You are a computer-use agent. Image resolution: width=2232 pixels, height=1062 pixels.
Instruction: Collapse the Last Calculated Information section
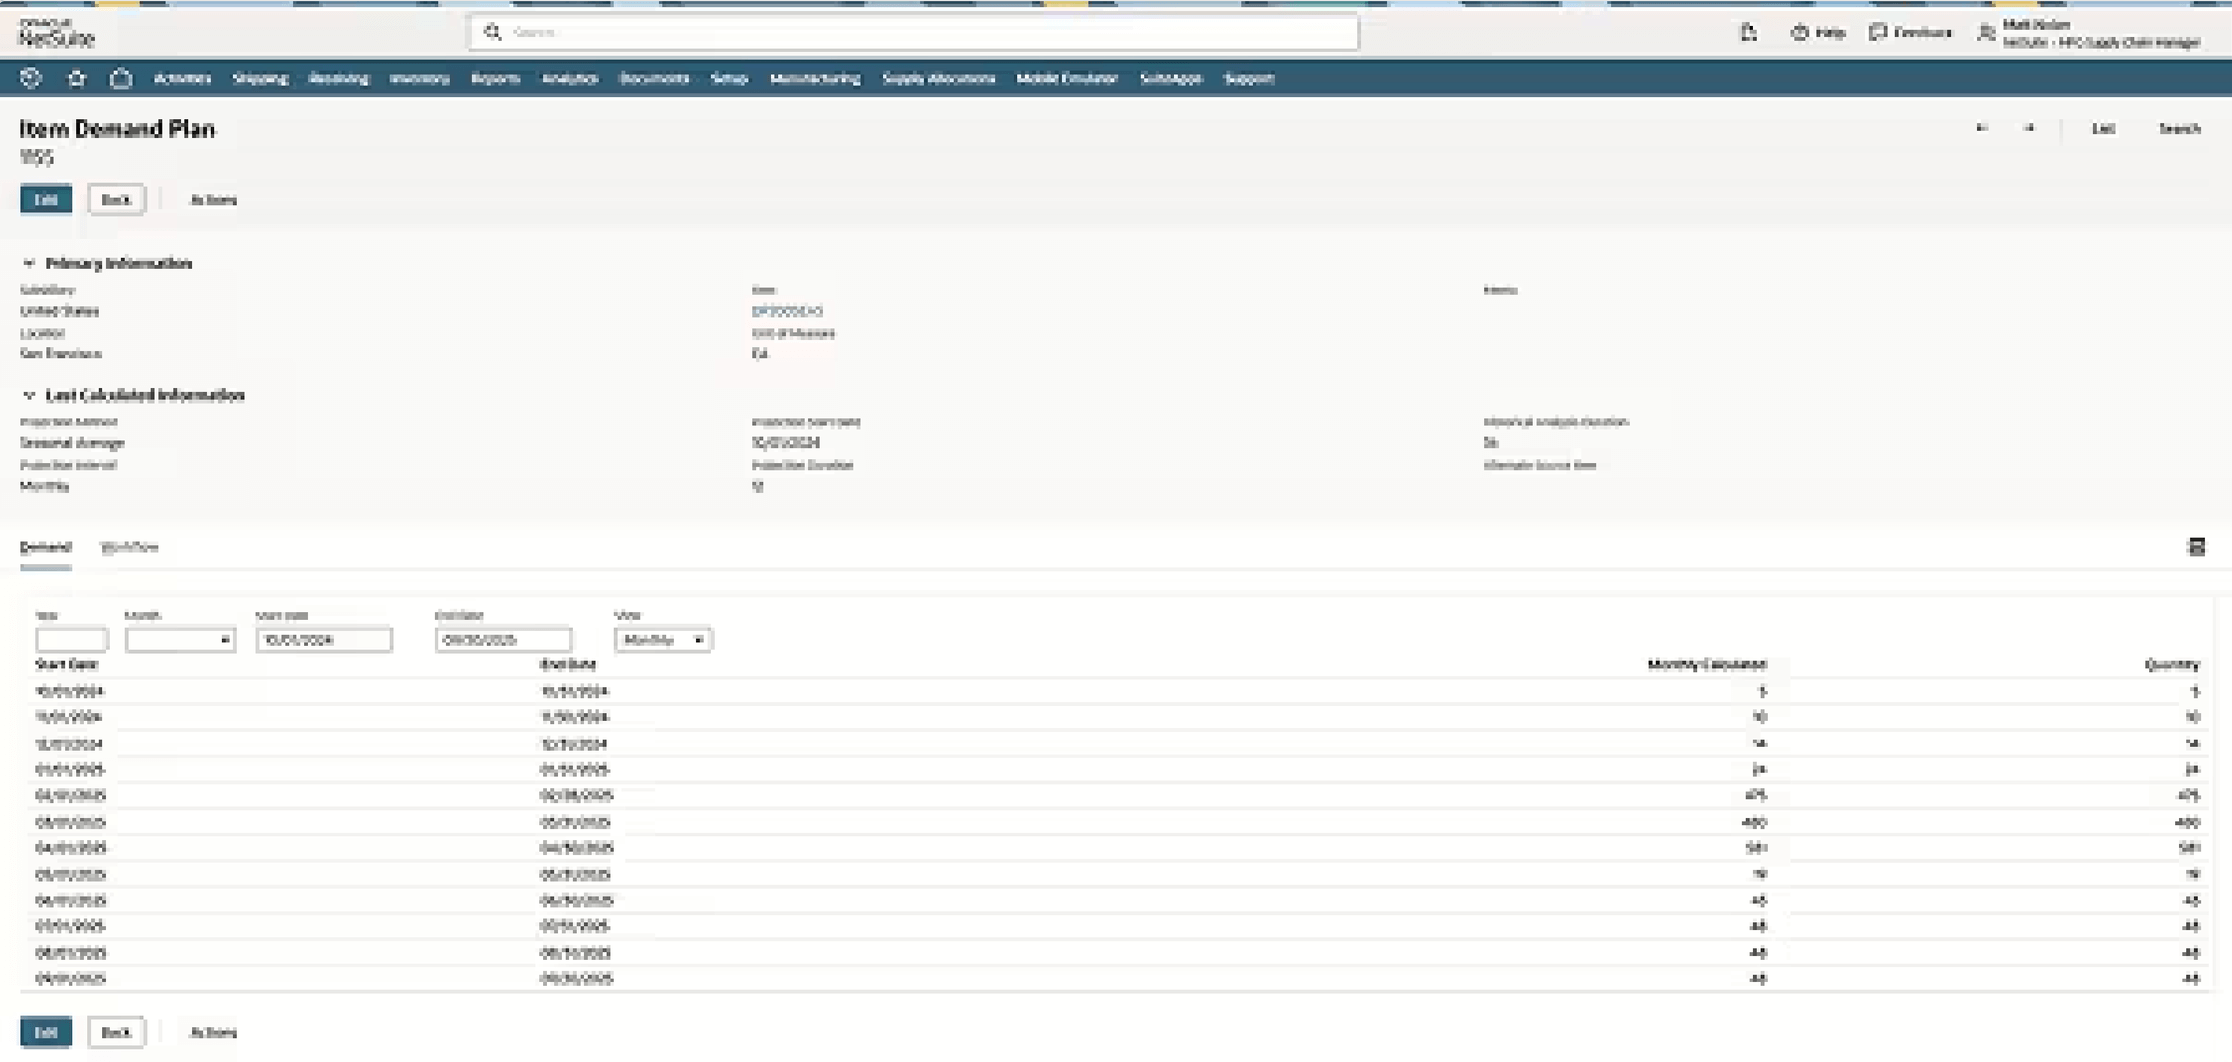point(29,396)
